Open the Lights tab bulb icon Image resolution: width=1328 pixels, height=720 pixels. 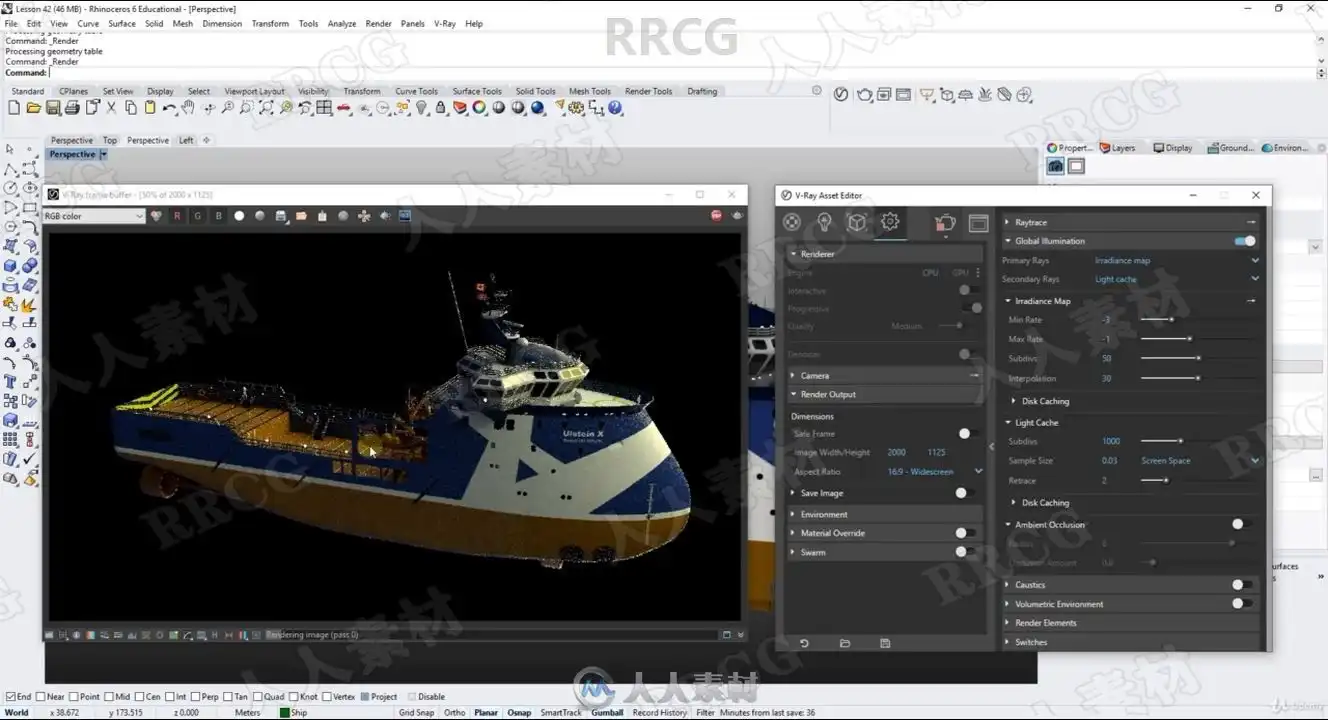pos(824,222)
